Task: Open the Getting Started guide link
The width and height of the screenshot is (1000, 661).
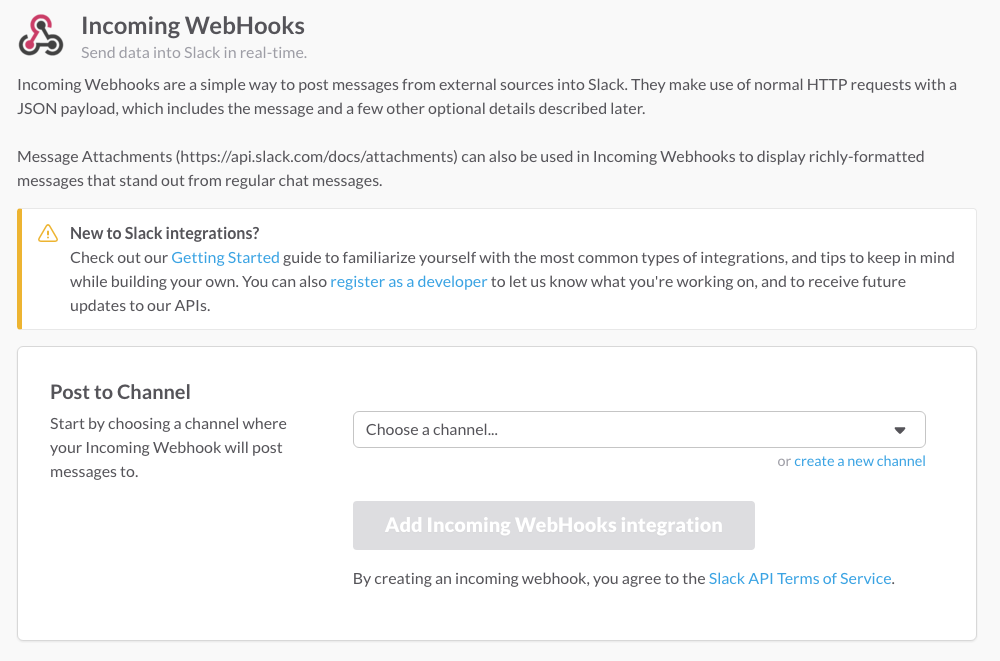Action: point(225,257)
